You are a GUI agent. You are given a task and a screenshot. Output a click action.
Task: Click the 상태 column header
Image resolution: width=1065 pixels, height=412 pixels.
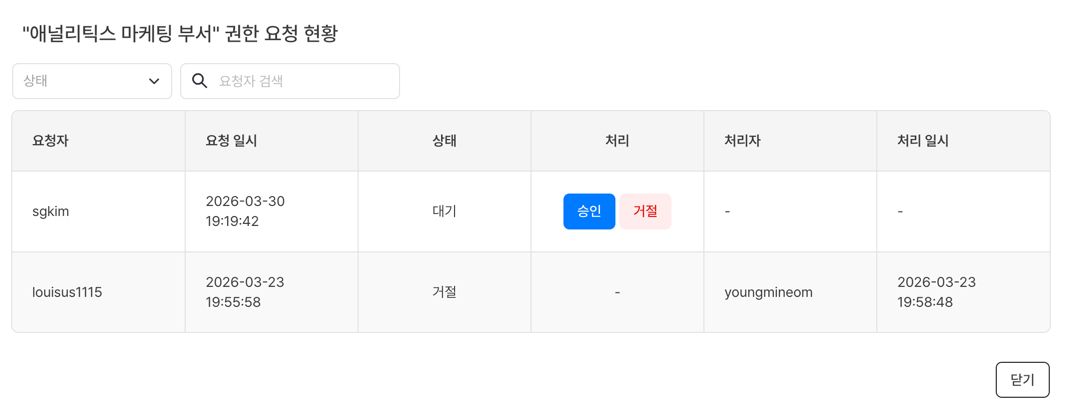[444, 141]
